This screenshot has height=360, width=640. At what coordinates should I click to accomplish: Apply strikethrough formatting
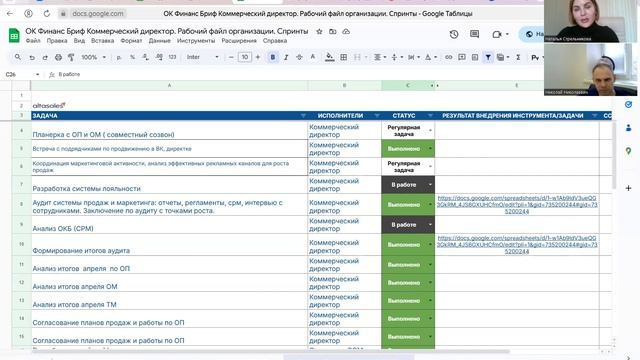[x=299, y=58]
